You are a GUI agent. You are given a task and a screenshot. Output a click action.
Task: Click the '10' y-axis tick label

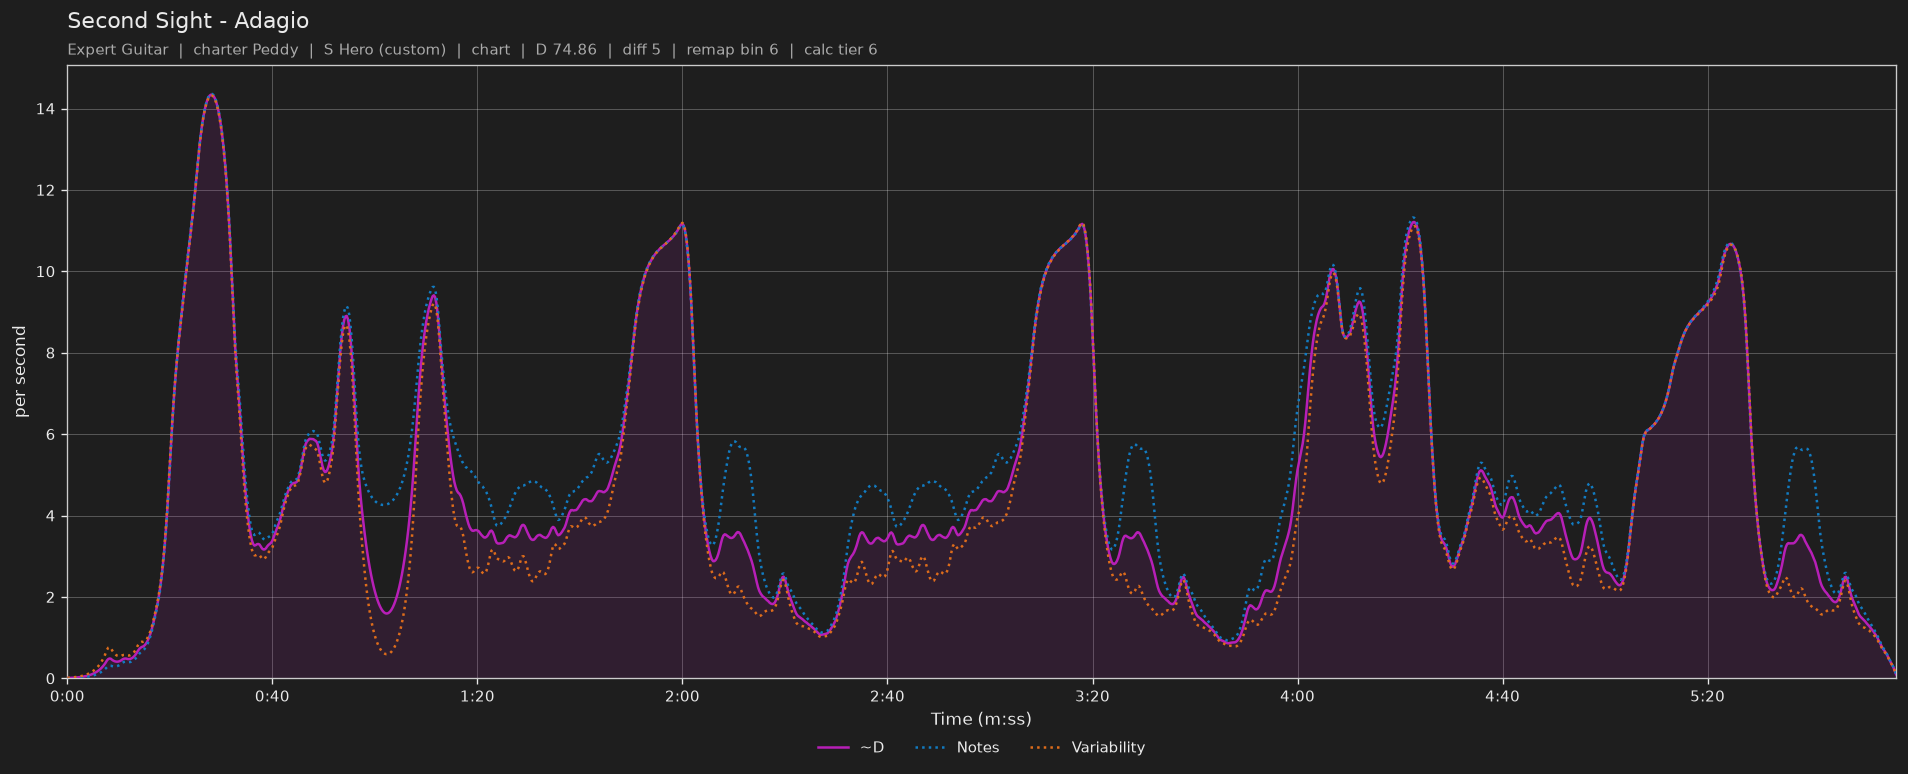[46, 272]
